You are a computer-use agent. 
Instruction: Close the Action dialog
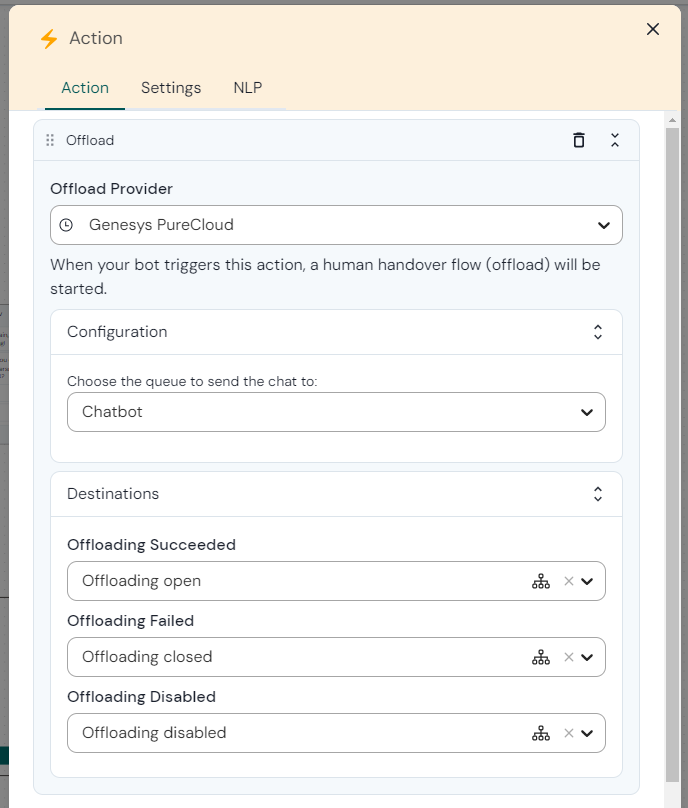[653, 29]
